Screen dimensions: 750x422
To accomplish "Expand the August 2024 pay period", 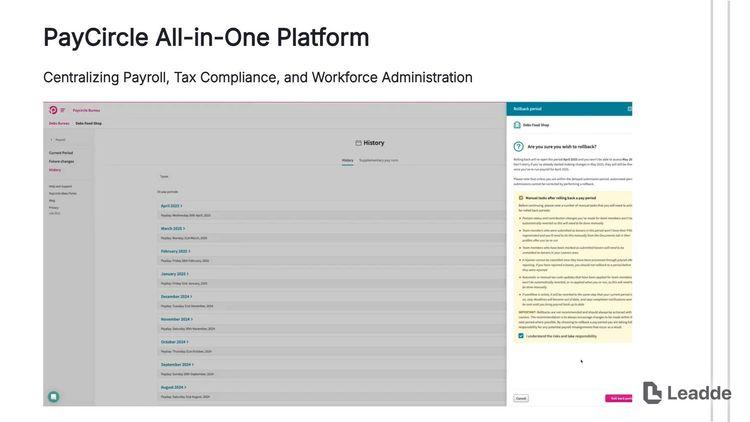I will 173,387.
